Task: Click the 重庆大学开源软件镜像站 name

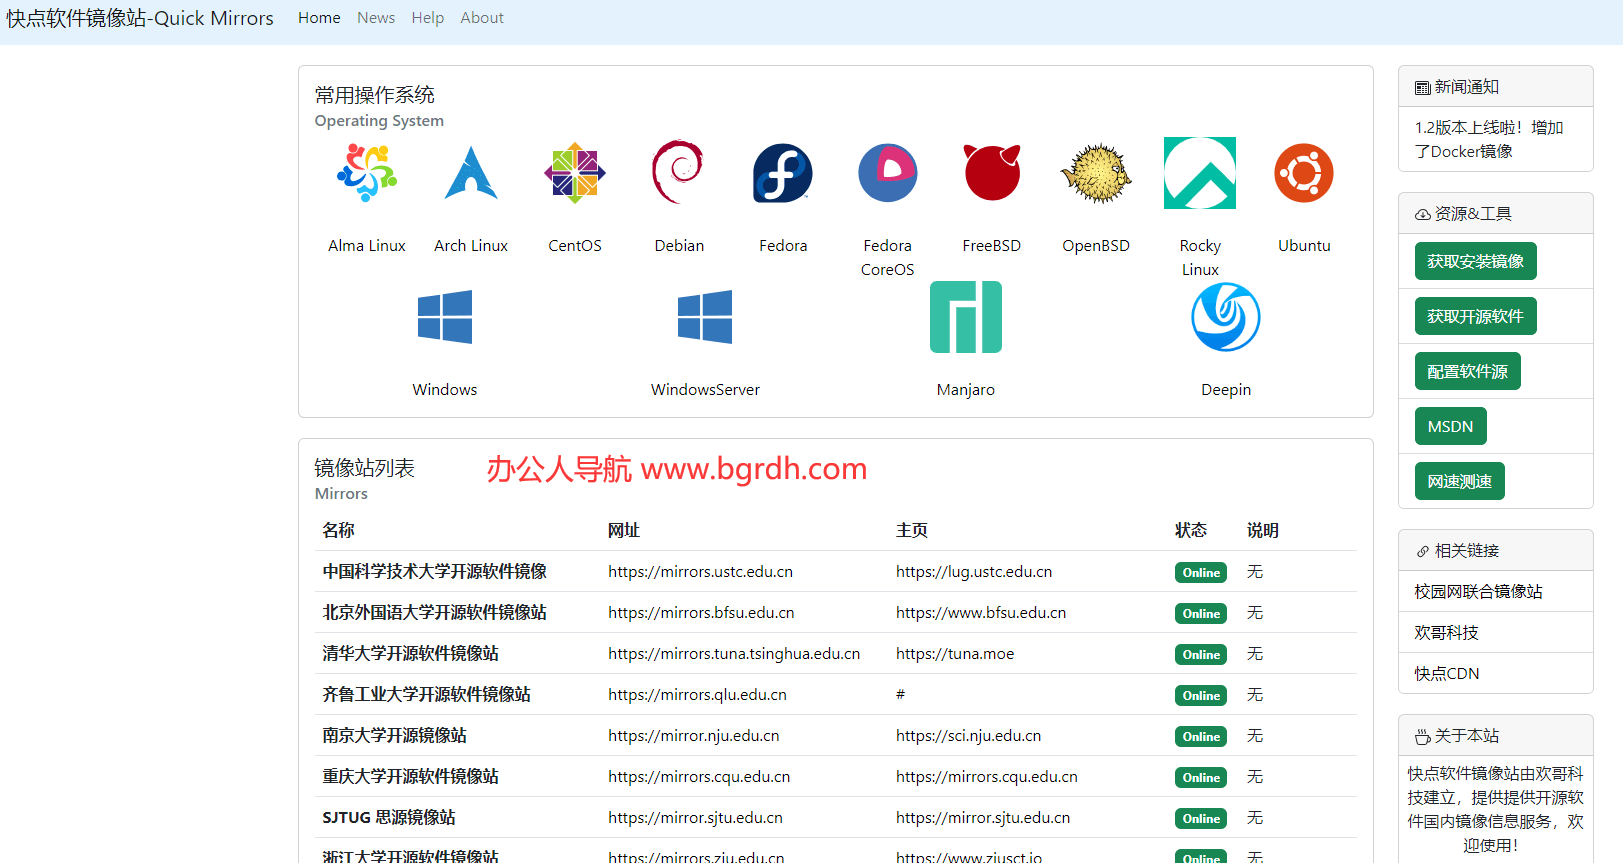Action: tap(410, 777)
